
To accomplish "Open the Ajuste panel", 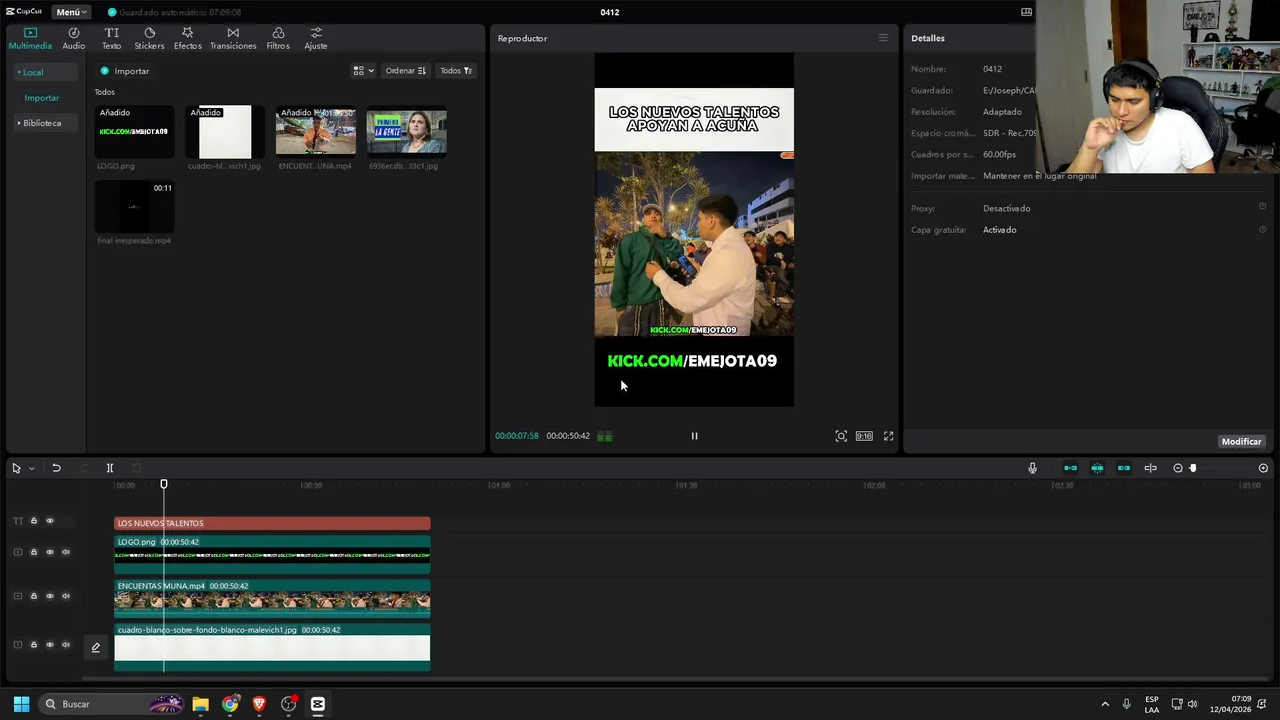I will coord(316,38).
